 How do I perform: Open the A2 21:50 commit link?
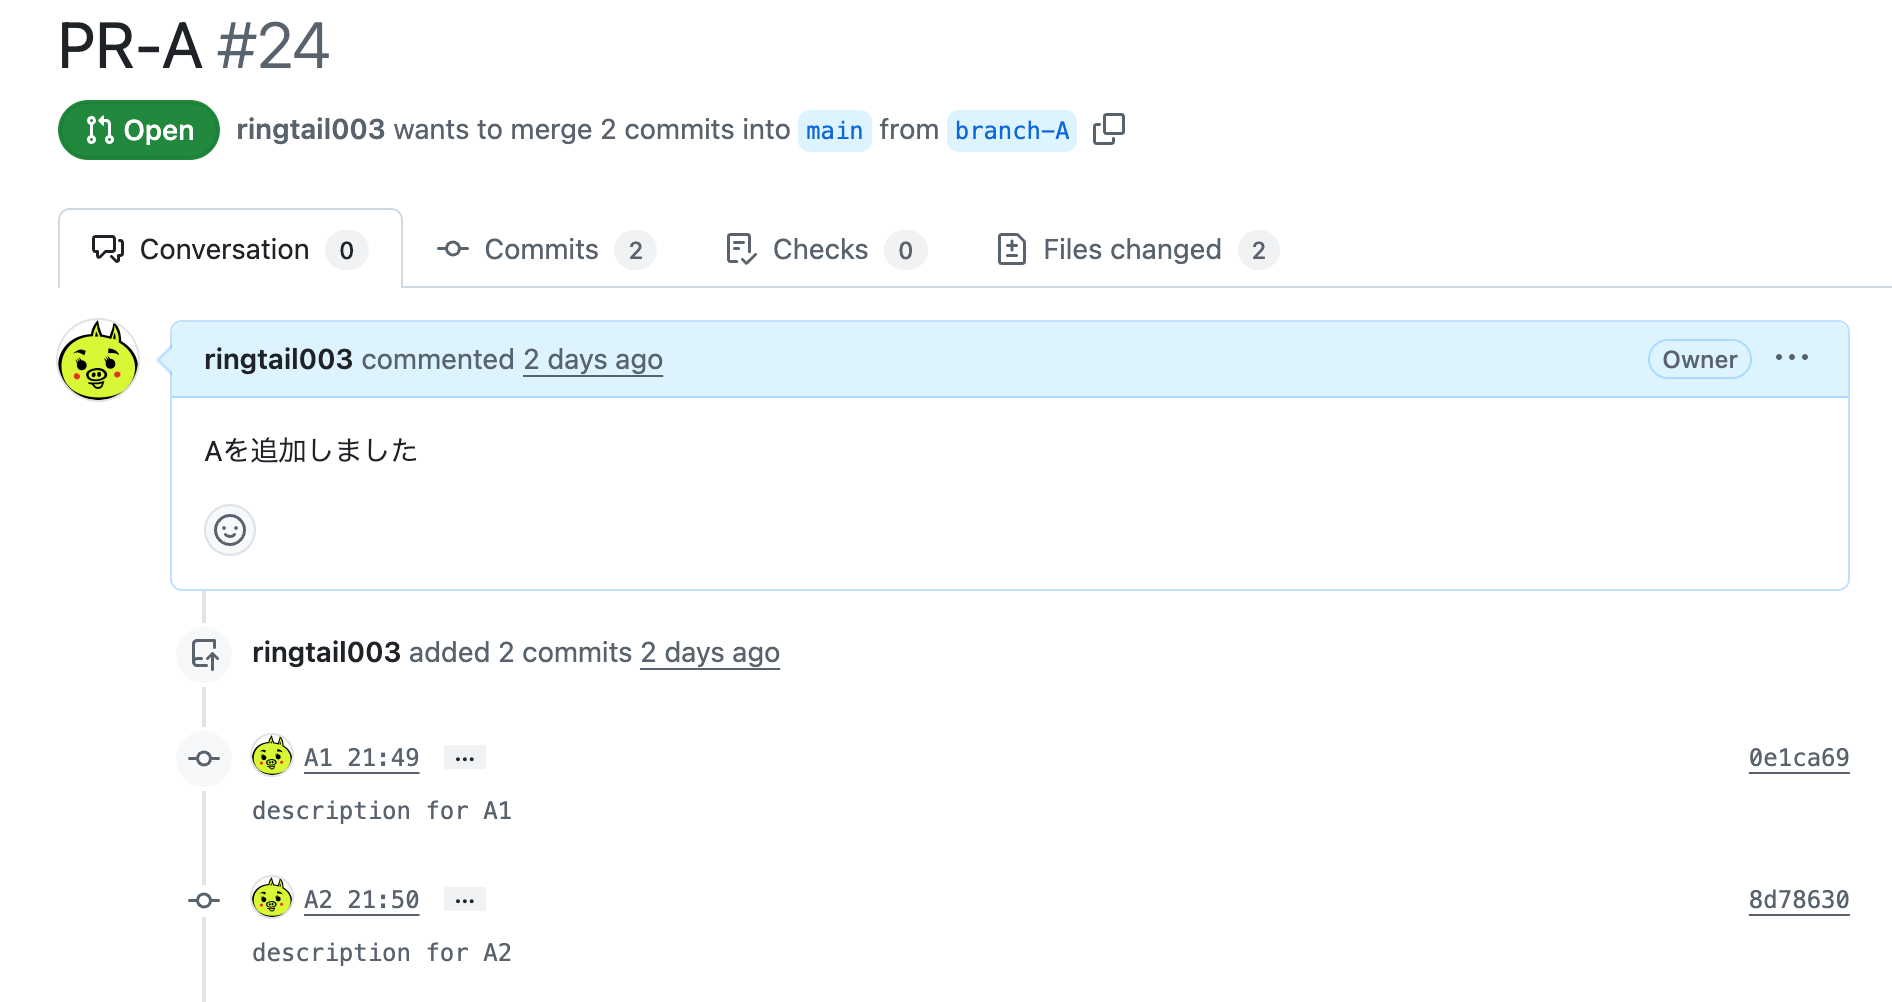[361, 900]
